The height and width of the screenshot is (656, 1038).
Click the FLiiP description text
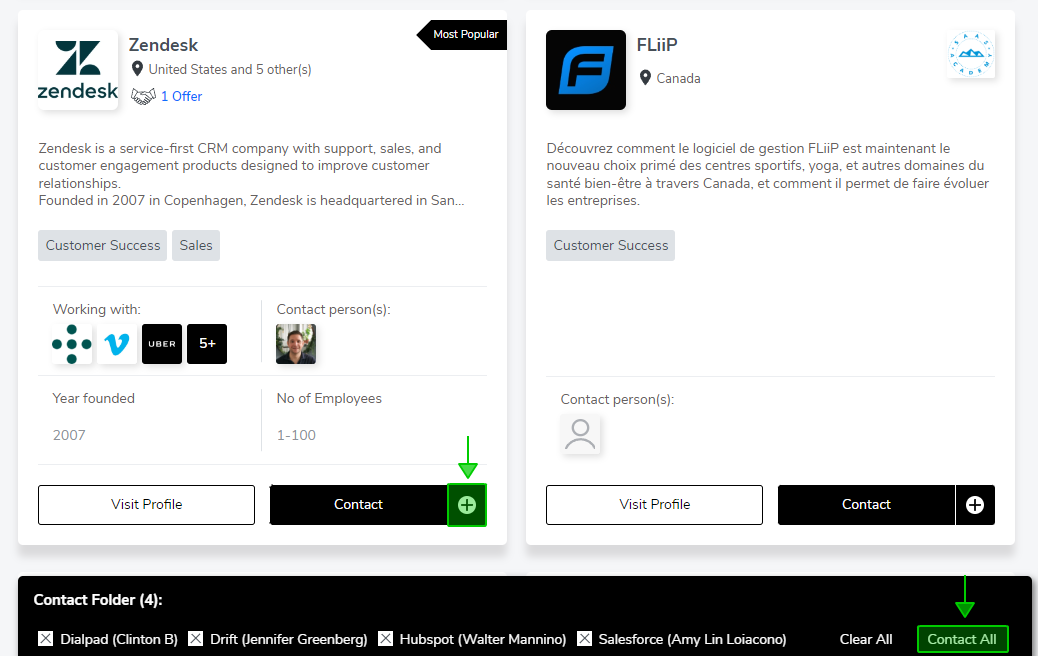pos(768,175)
